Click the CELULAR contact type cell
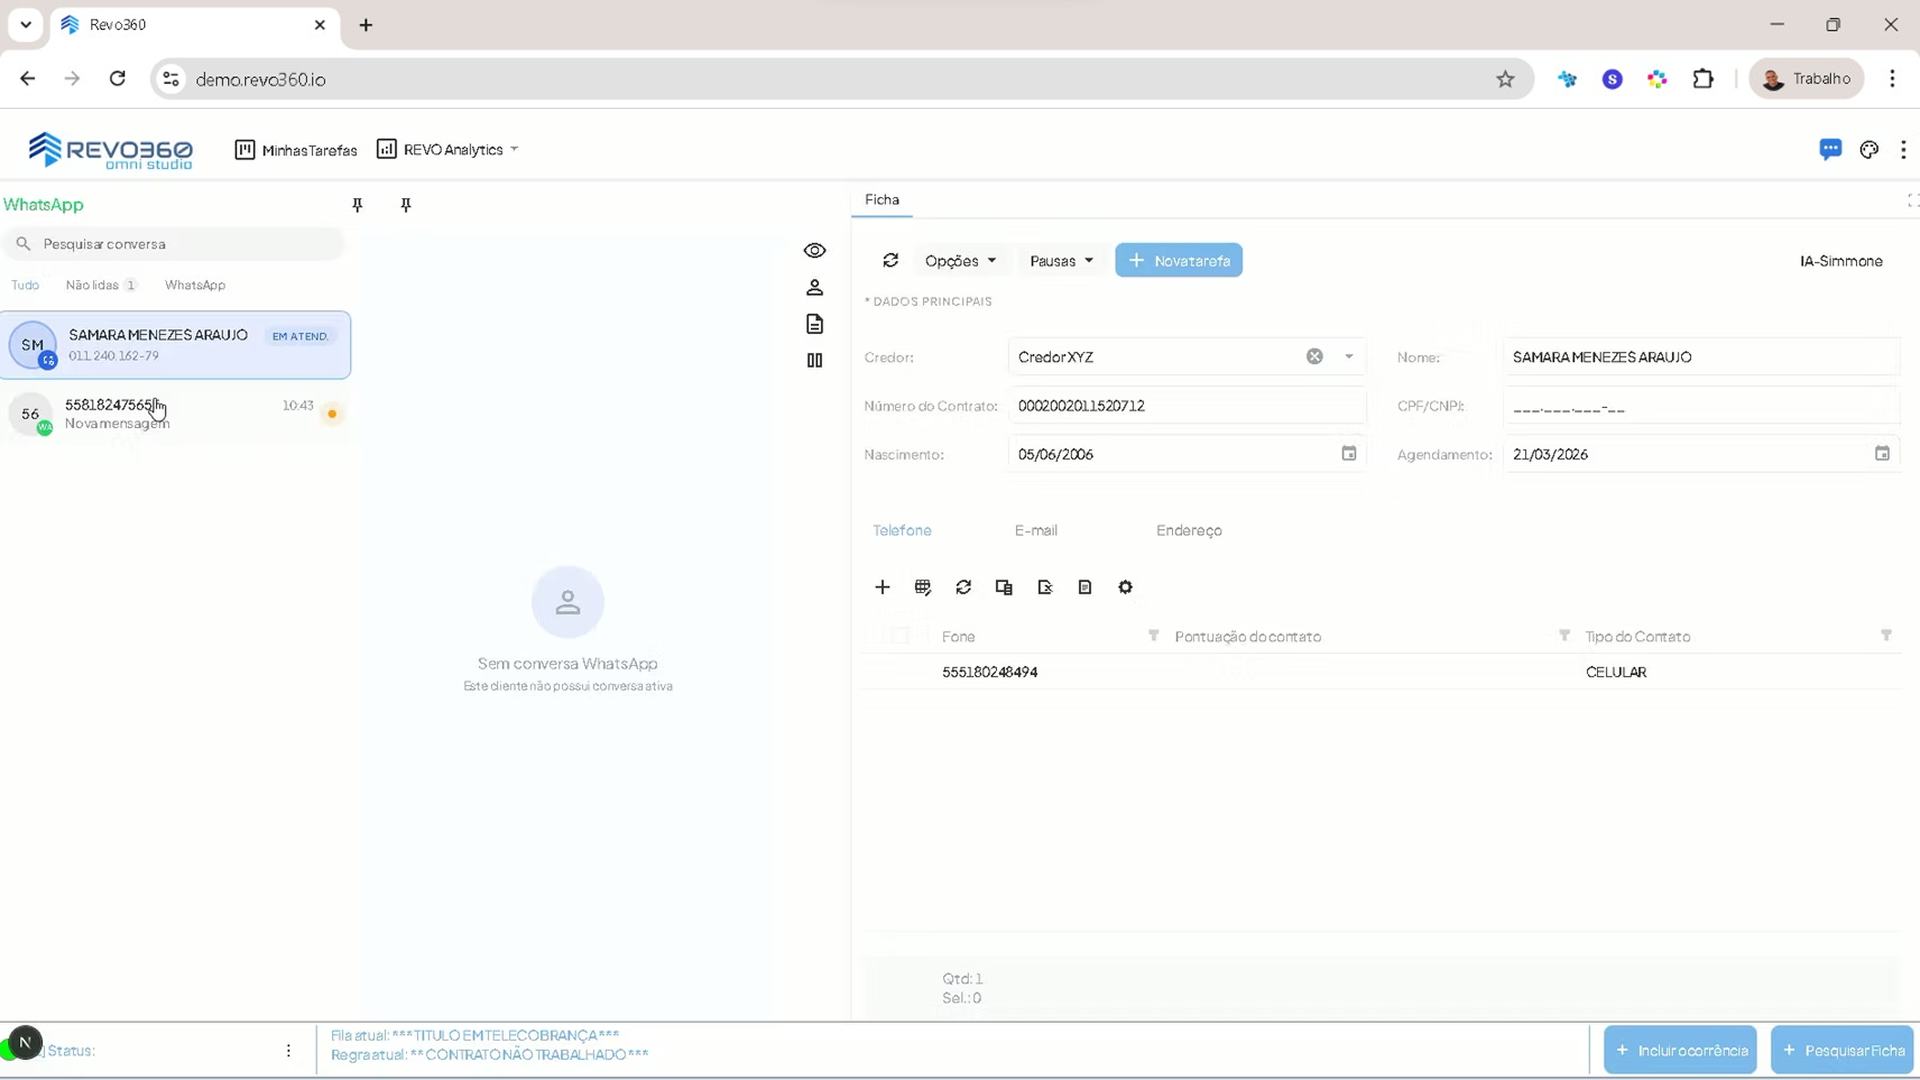 point(1616,672)
